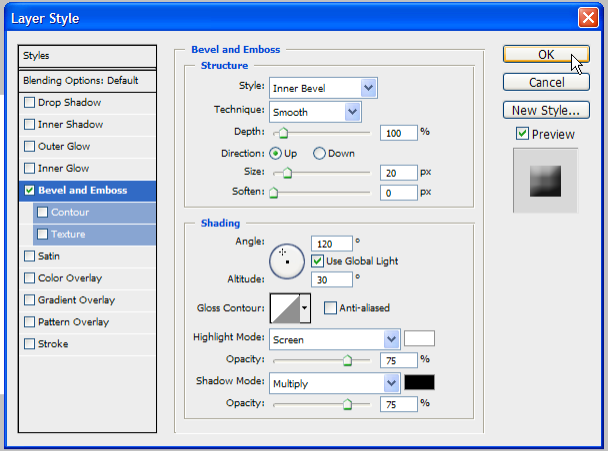Enable the Color Overlay checkbox
Screen dimensions: 608x451
tap(29, 278)
